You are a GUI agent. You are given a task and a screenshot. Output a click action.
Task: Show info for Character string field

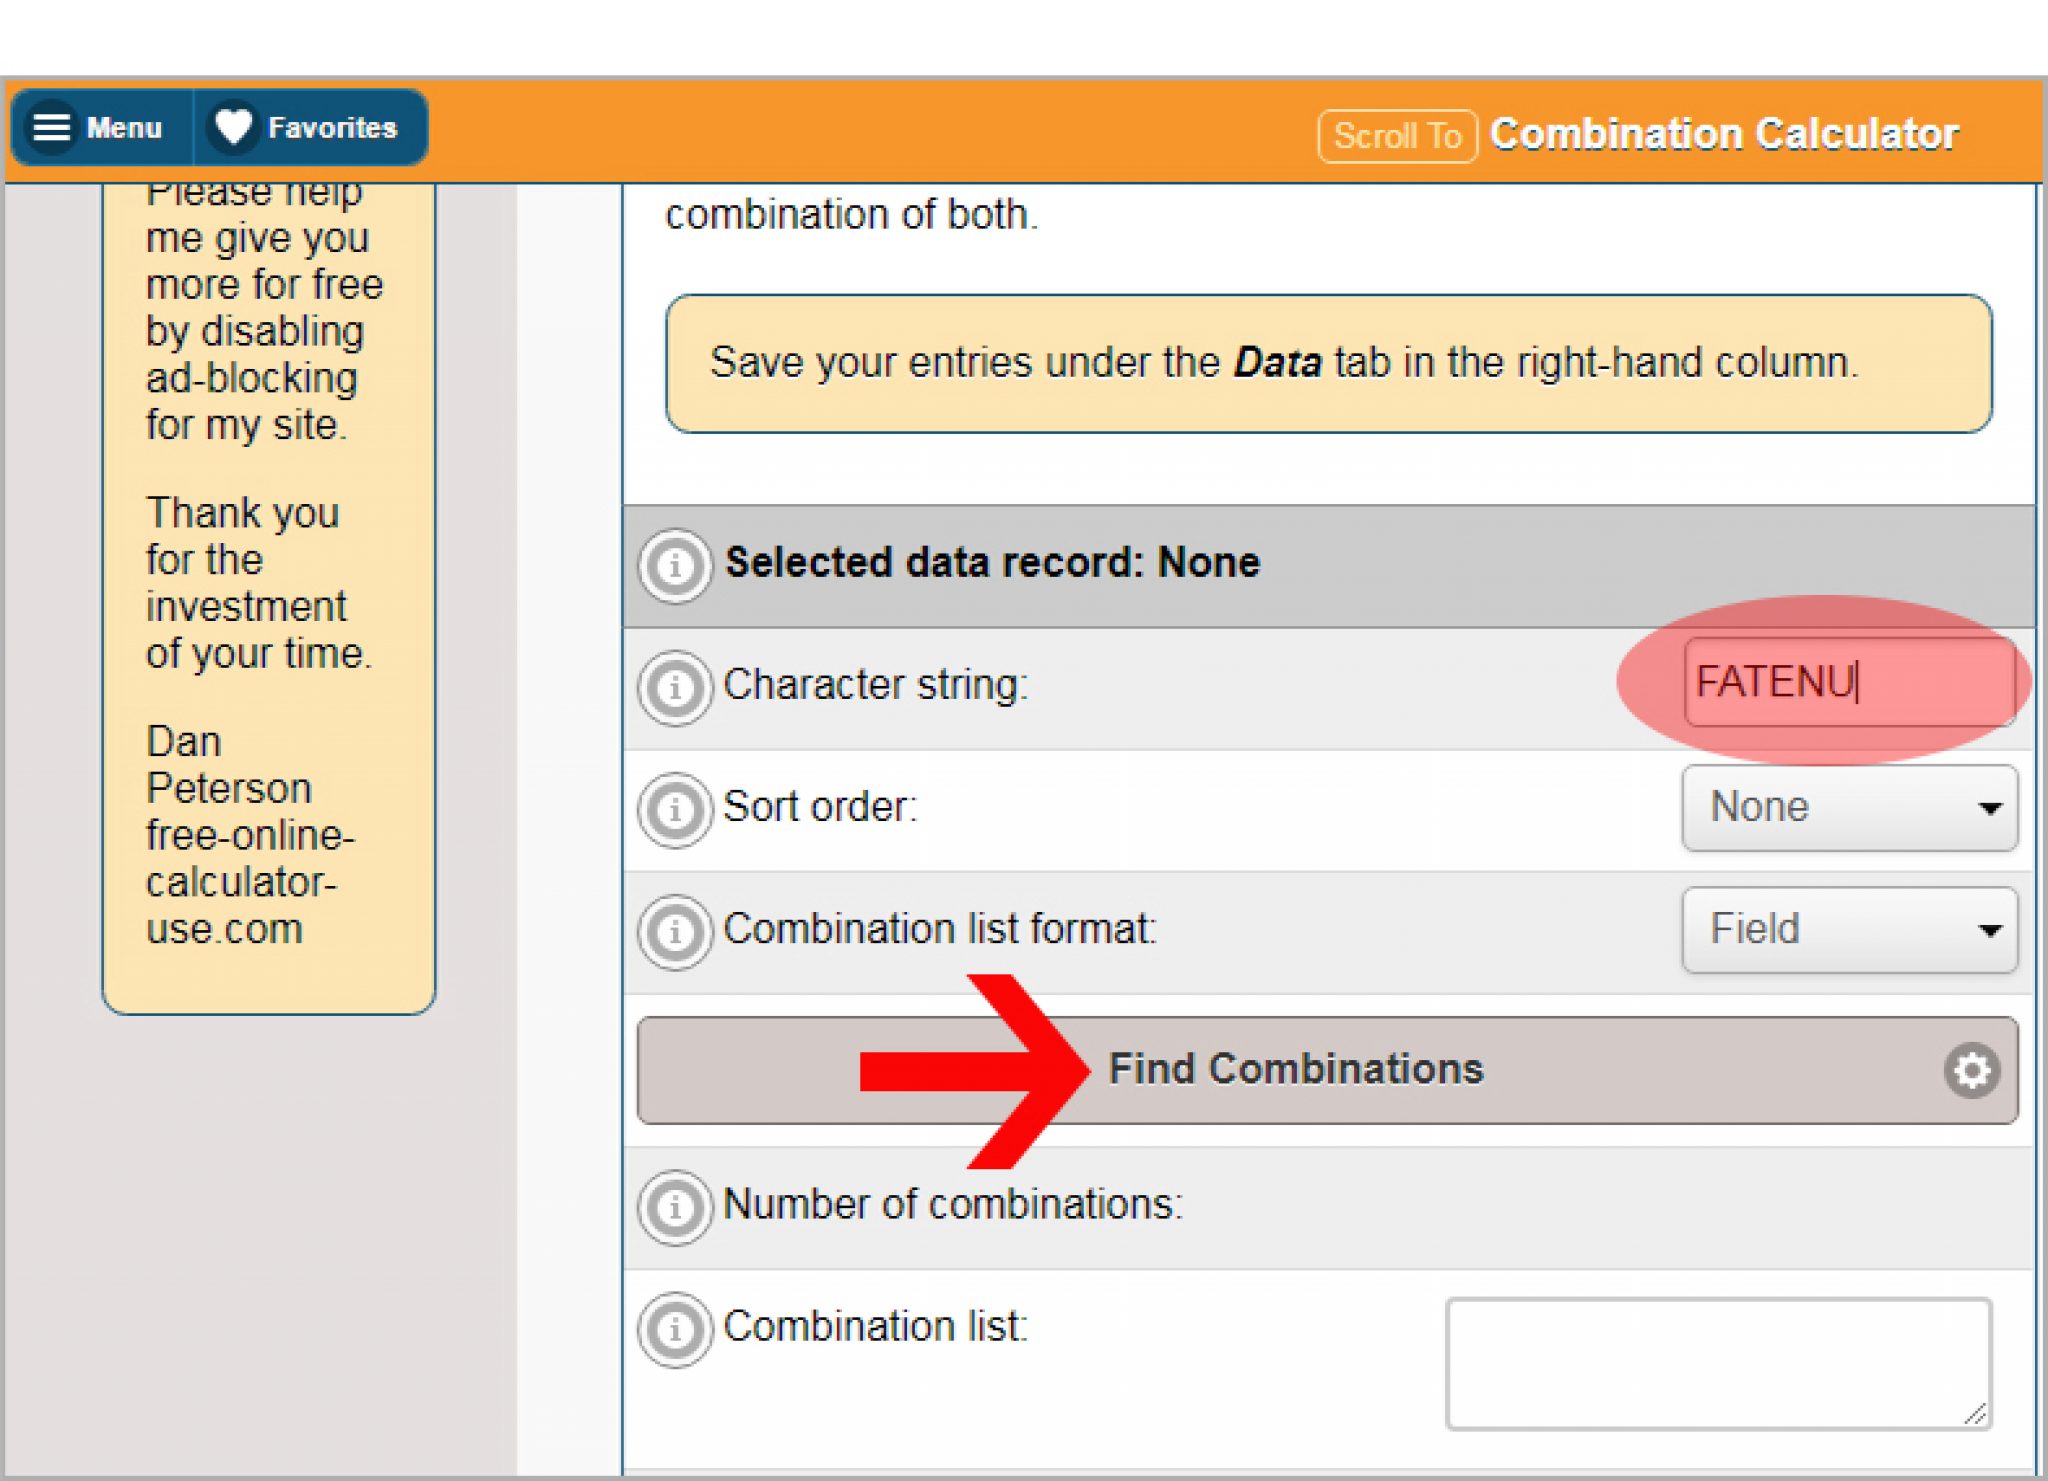675,688
